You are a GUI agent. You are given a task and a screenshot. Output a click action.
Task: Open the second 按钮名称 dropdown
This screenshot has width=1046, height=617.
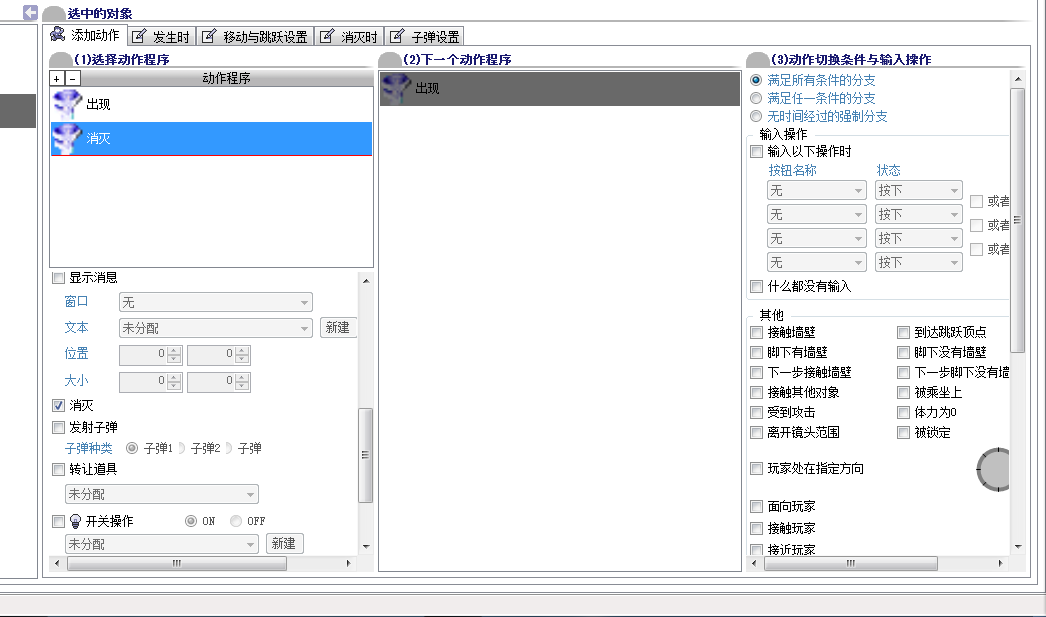pyautogui.click(x=817, y=215)
